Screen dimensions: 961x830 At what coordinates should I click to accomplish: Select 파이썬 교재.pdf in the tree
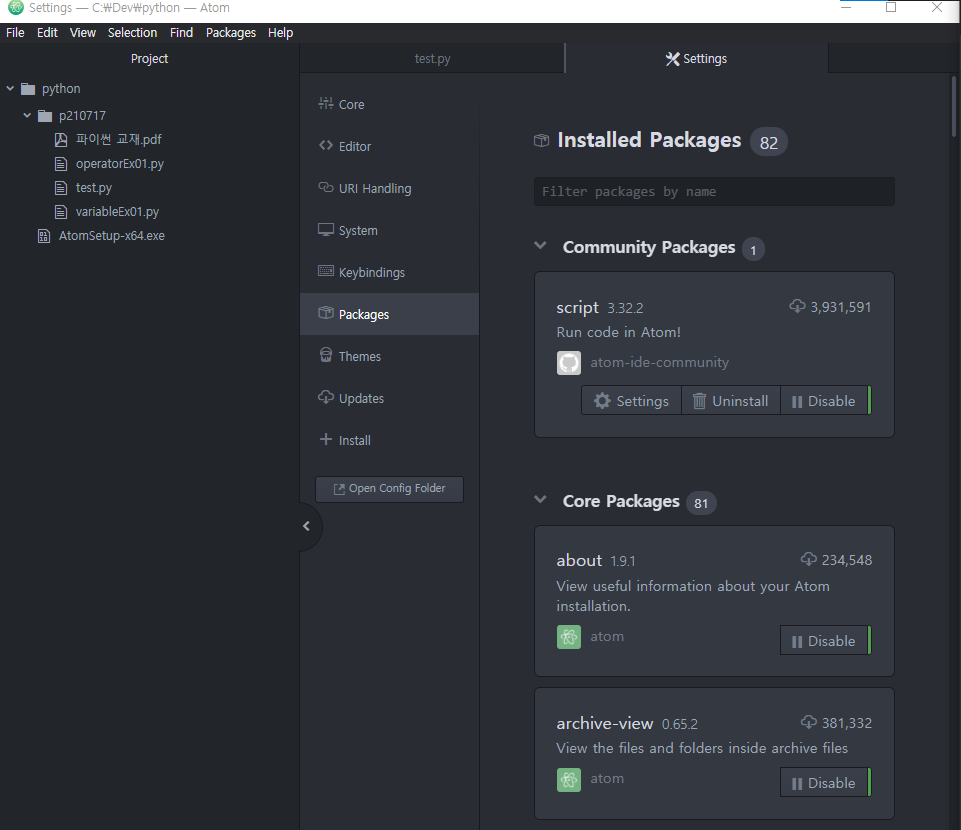(118, 140)
